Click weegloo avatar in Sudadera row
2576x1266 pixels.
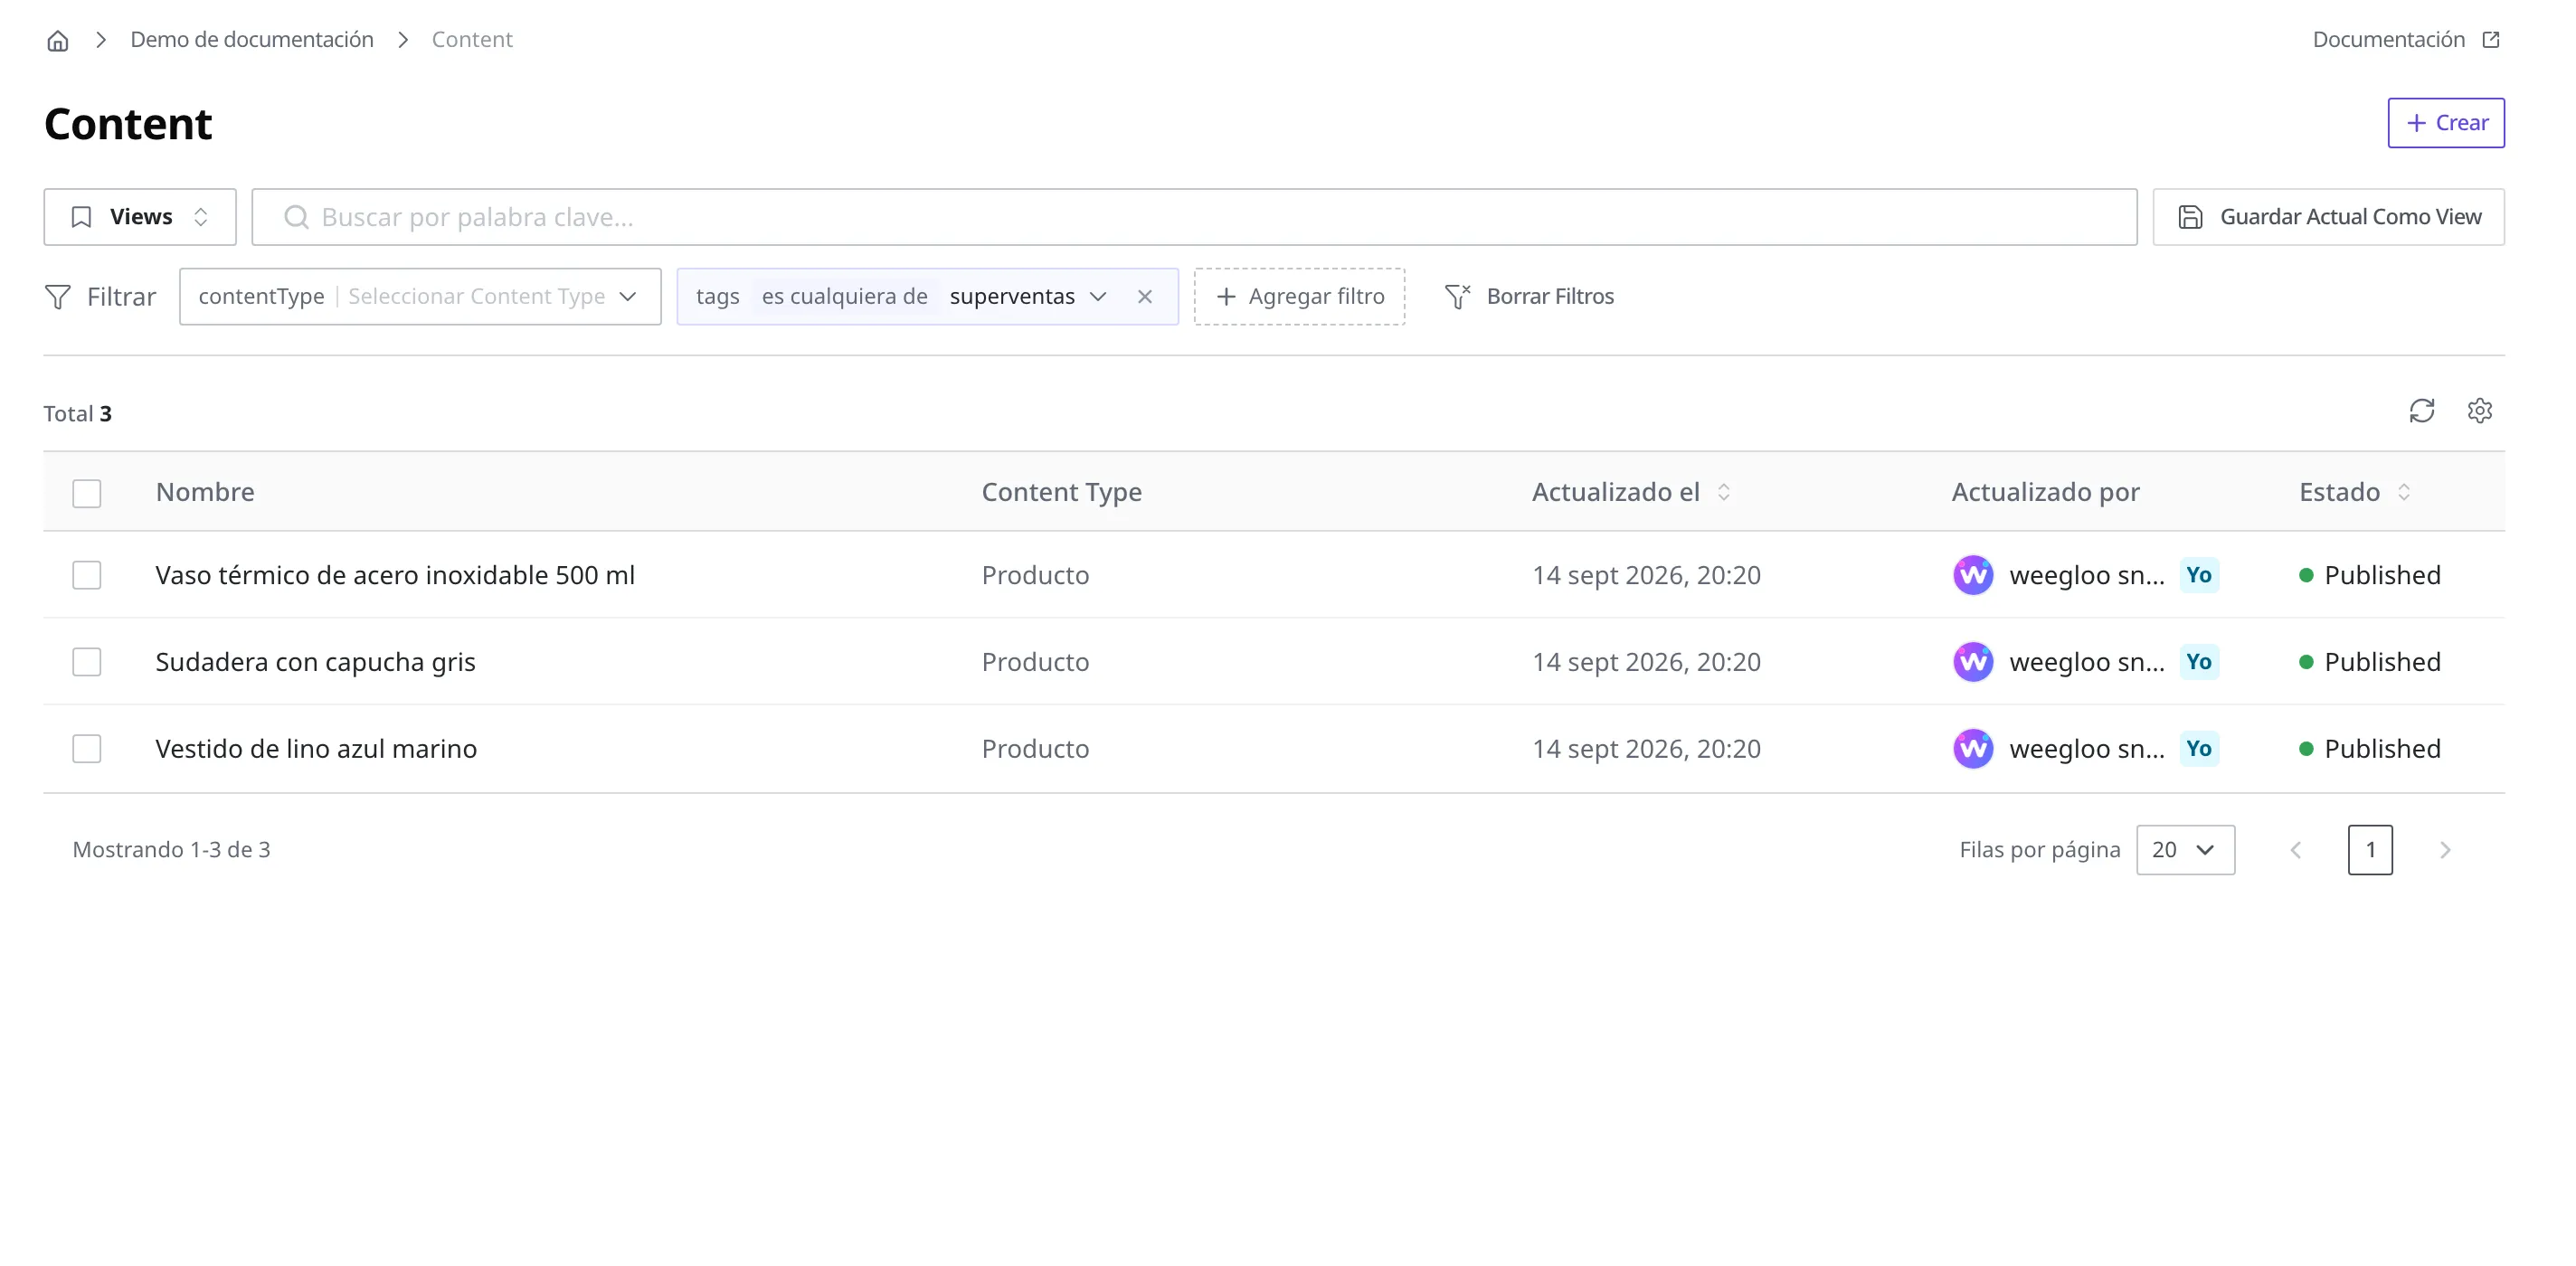coord(1973,662)
